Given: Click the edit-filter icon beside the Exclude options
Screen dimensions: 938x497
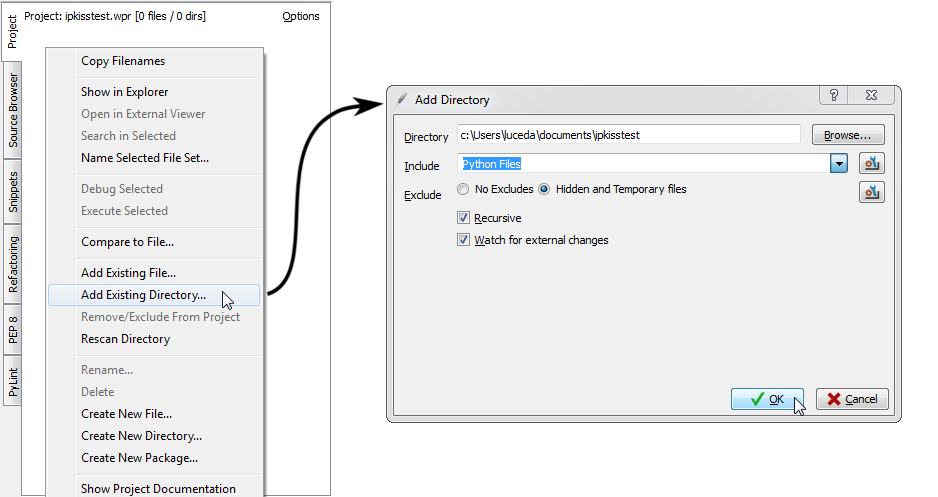Looking at the screenshot, I should (871, 192).
